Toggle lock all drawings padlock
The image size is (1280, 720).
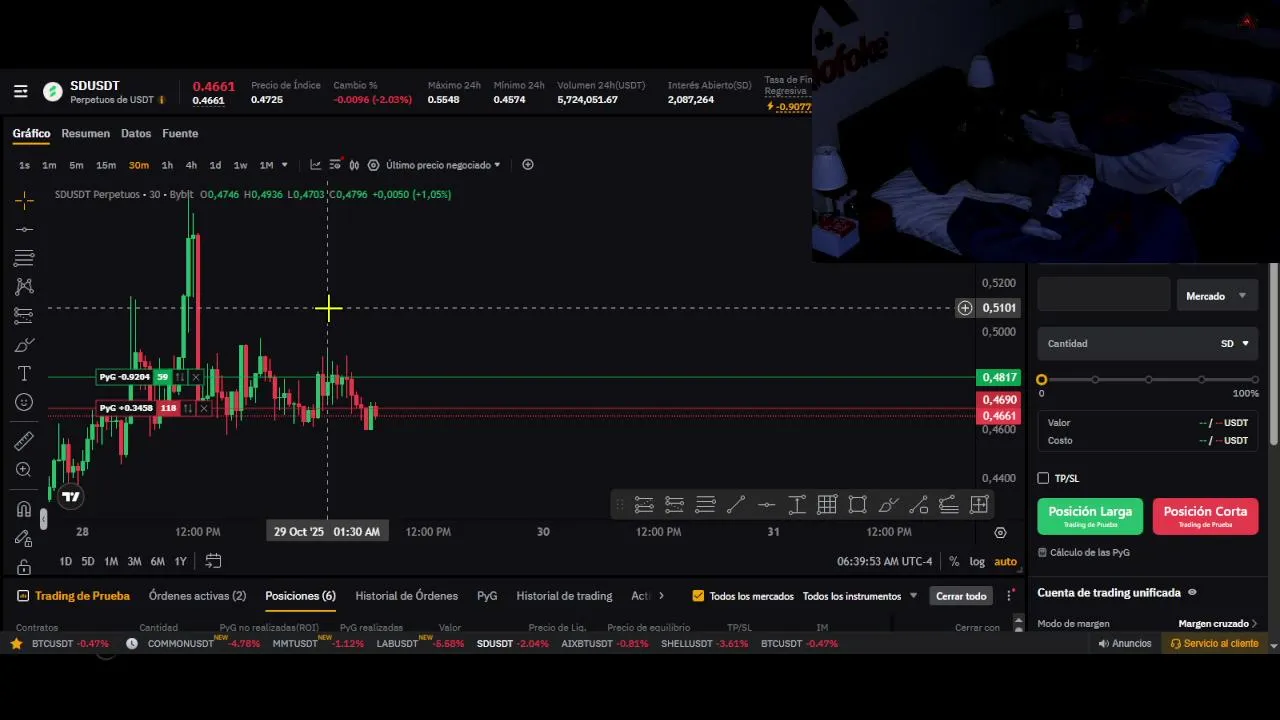pyautogui.click(x=24, y=567)
